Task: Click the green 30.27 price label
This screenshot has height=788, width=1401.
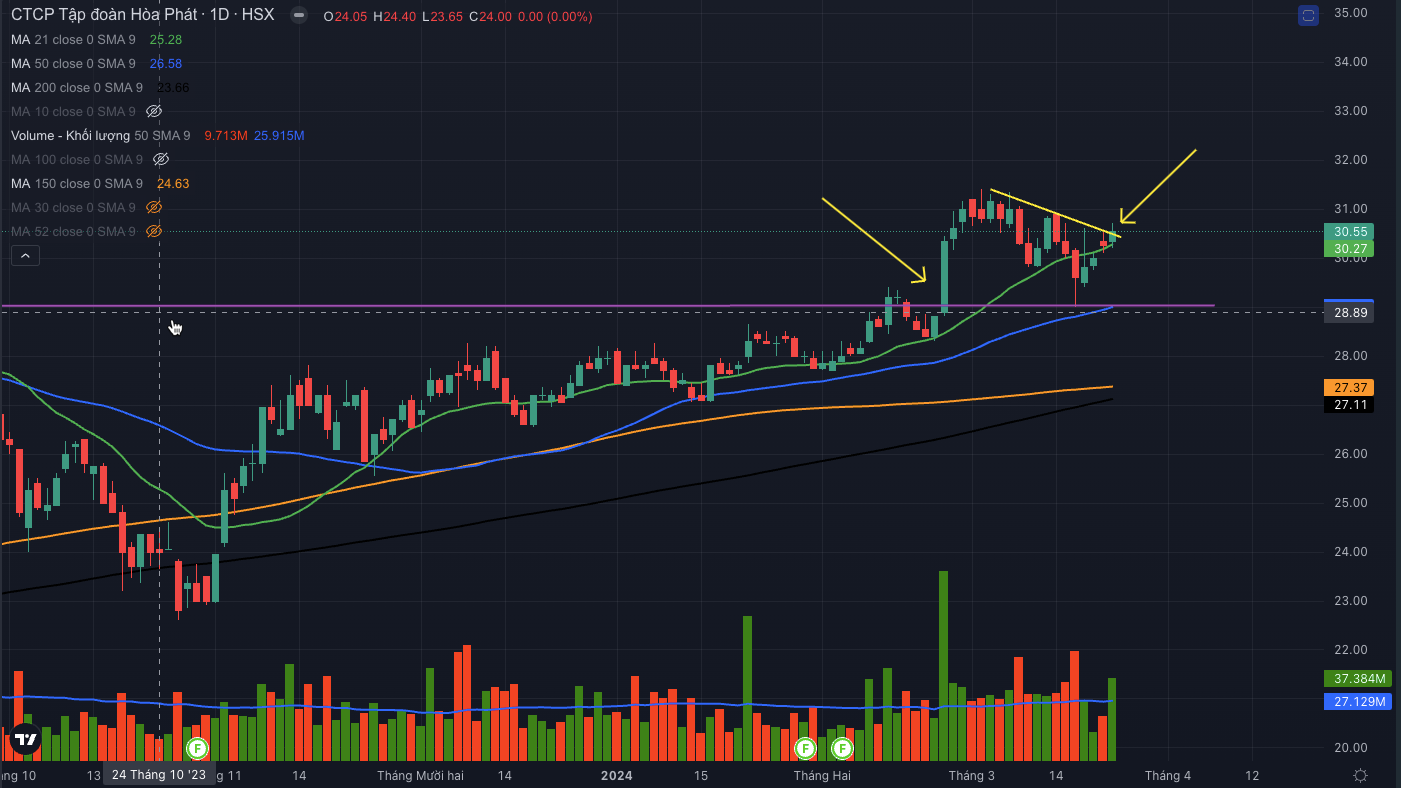Action: click(x=1347, y=248)
